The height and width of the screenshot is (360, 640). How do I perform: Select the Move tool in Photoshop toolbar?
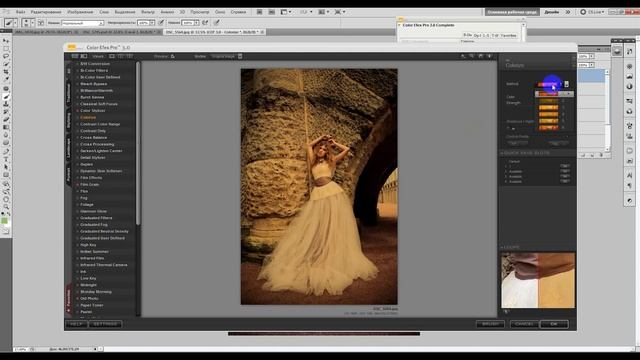(6, 41)
